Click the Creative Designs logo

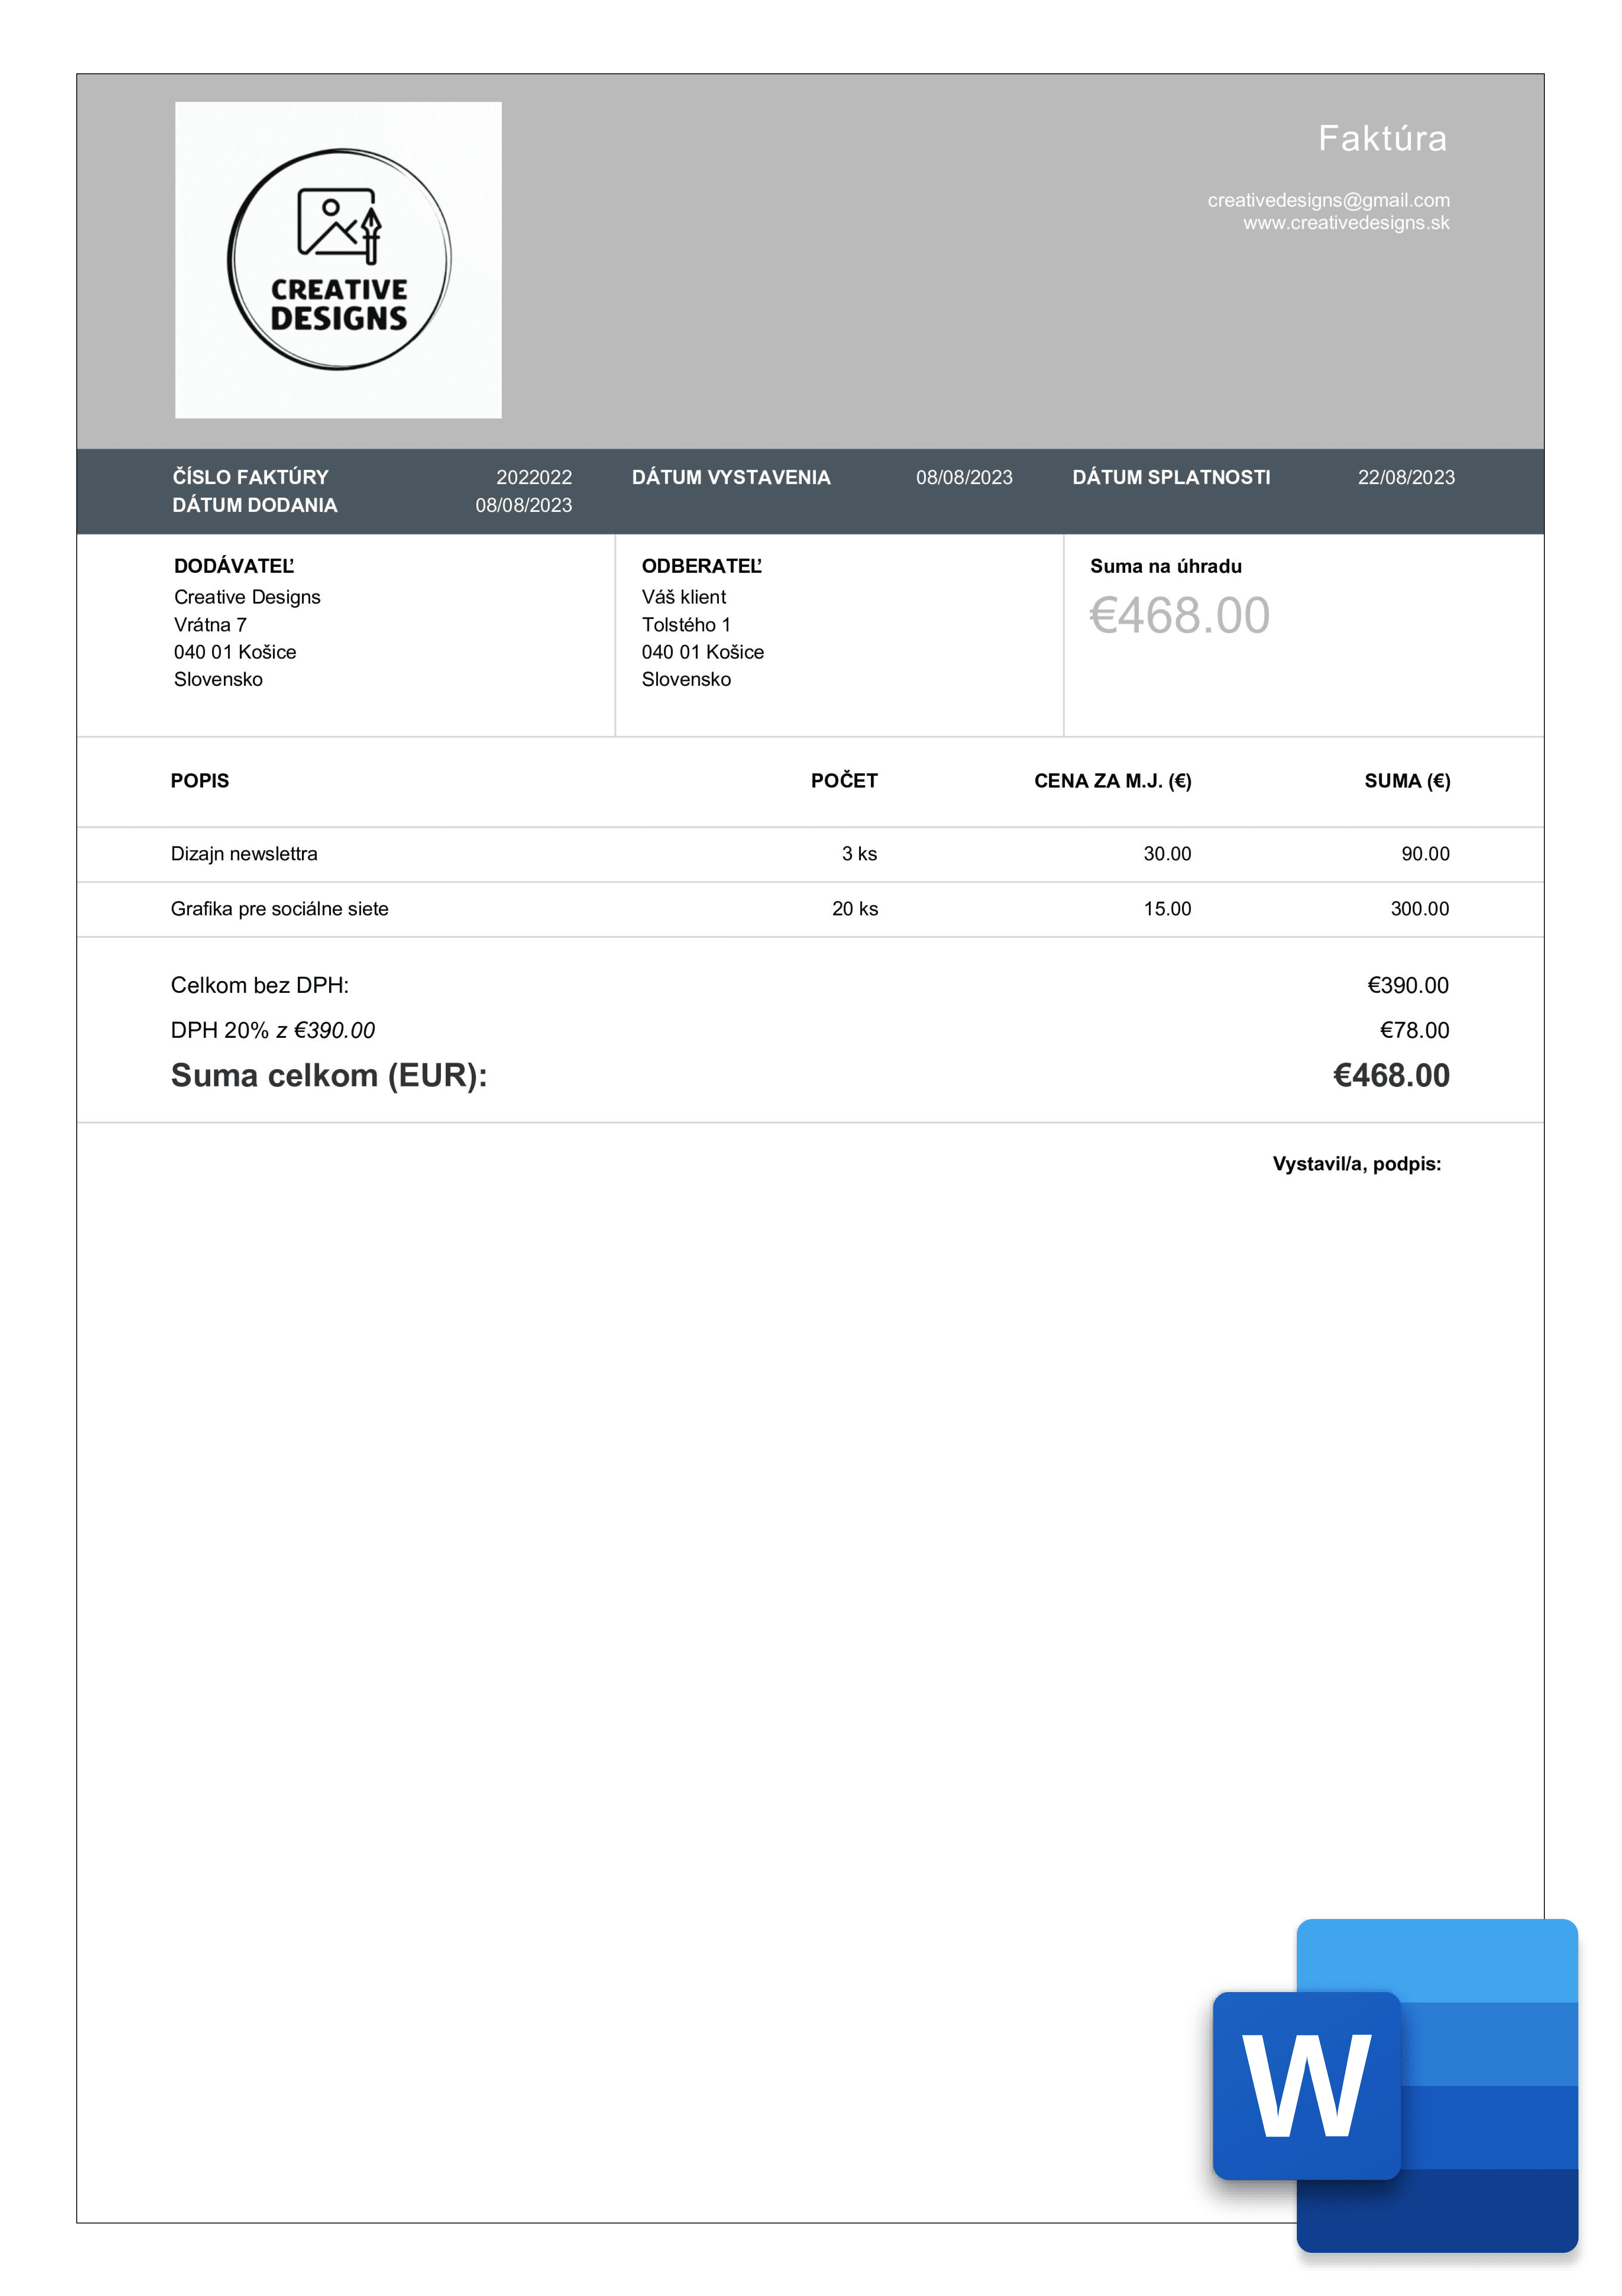(338, 260)
